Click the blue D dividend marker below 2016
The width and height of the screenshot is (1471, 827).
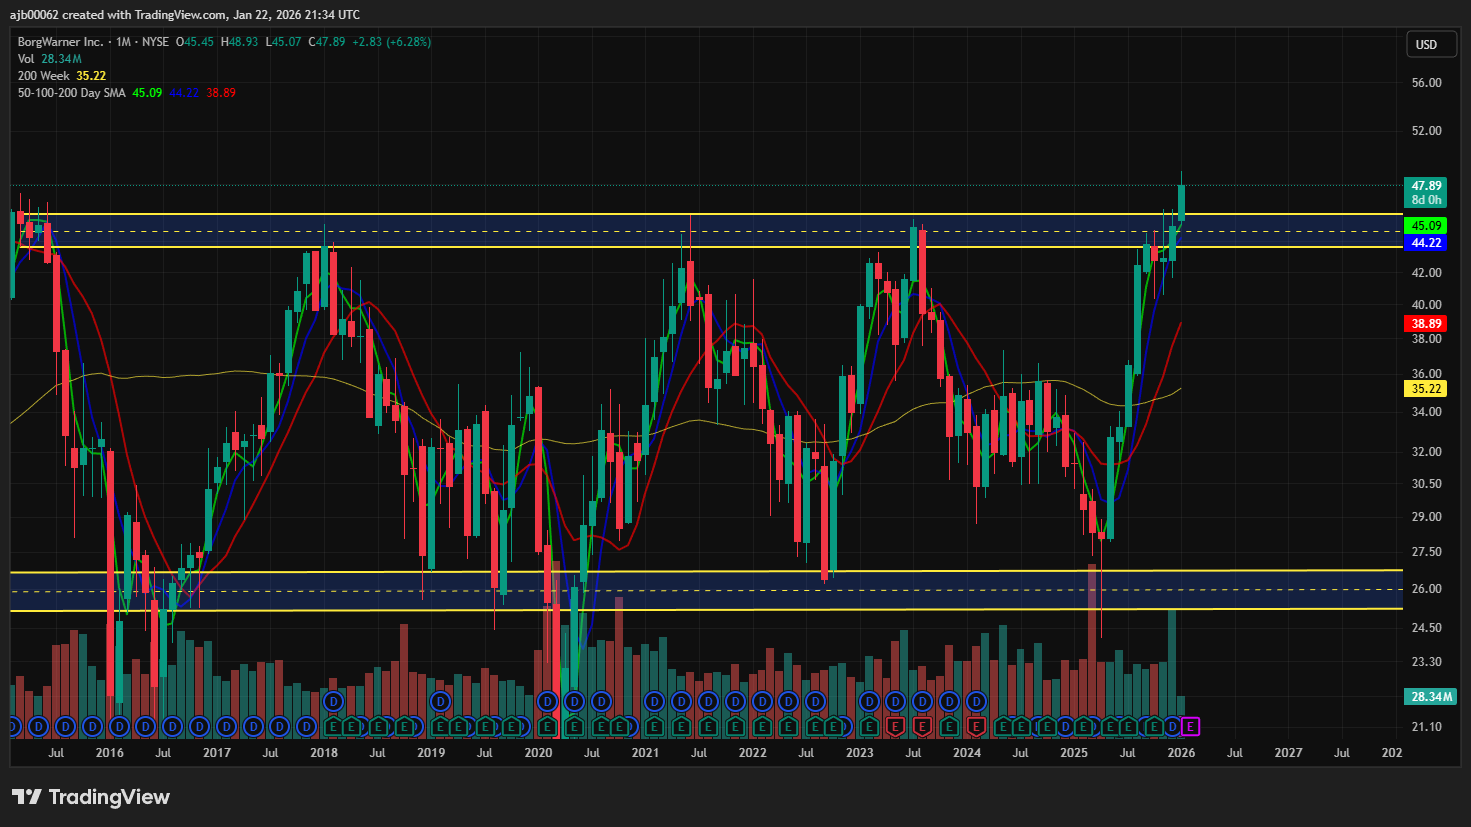(x=120, y=725)
